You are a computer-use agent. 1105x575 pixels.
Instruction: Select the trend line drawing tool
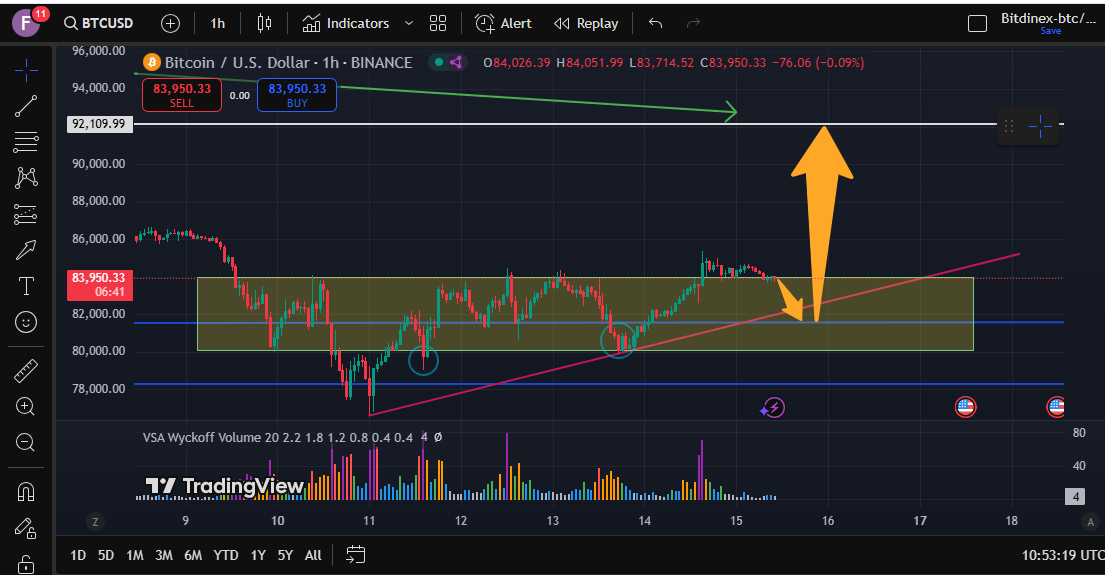26,106
